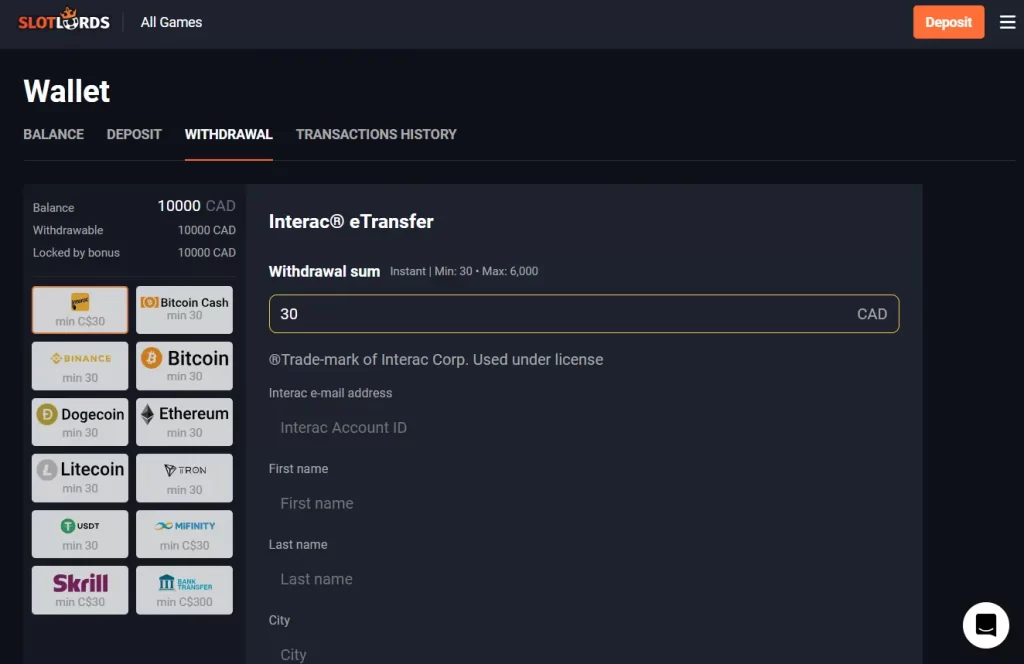
Task: Click the 'Withdrawal sum' label
Action: point(324,272)
